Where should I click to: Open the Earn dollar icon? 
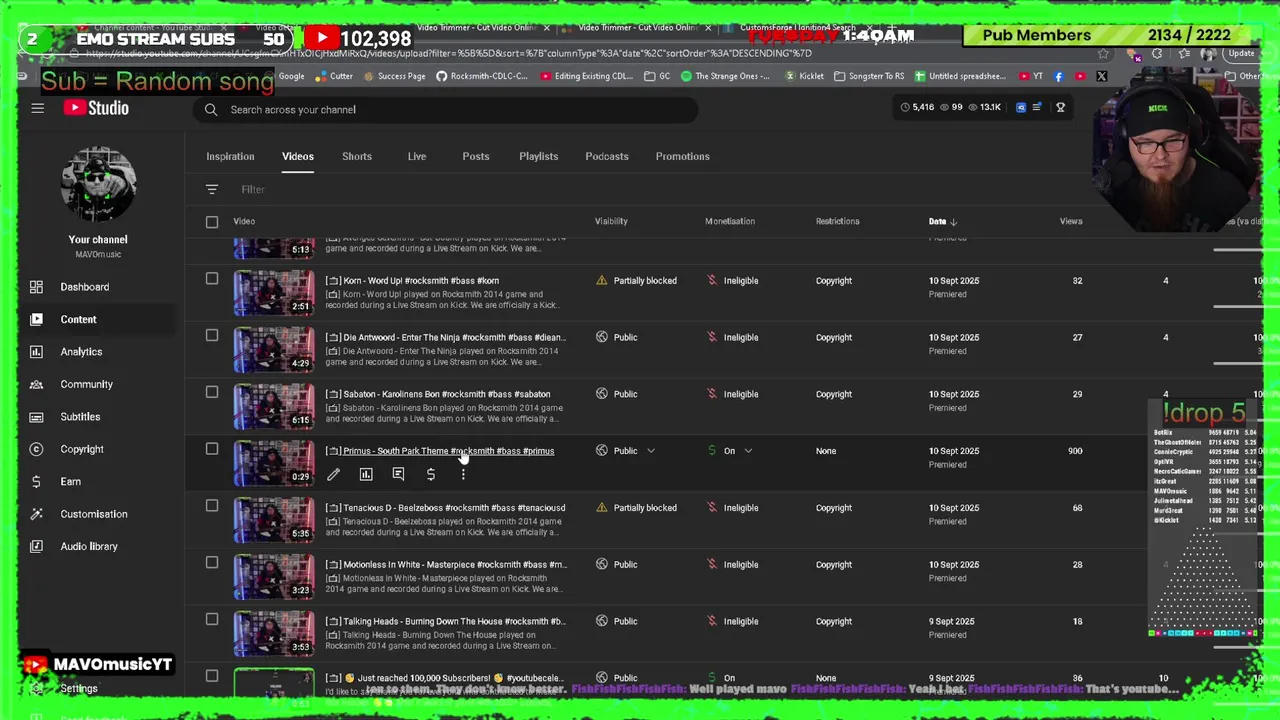(x=36, y=482)
